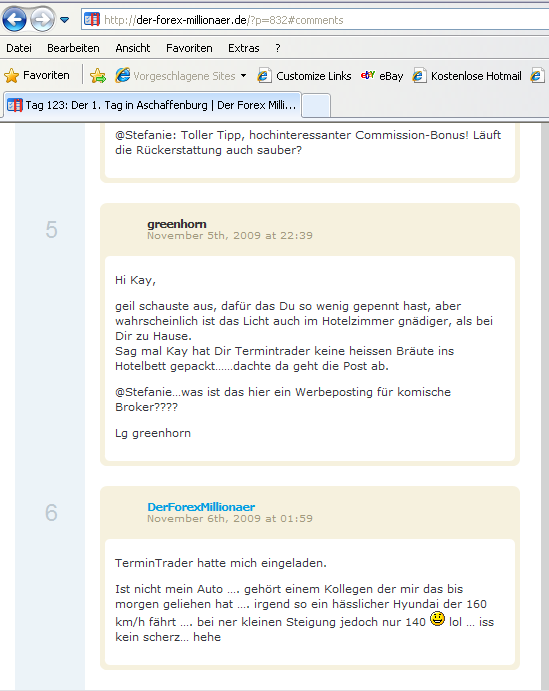Open a new blank tab
Image resolution: width=549 pixels, height=691 pixels.
[316, 105]
